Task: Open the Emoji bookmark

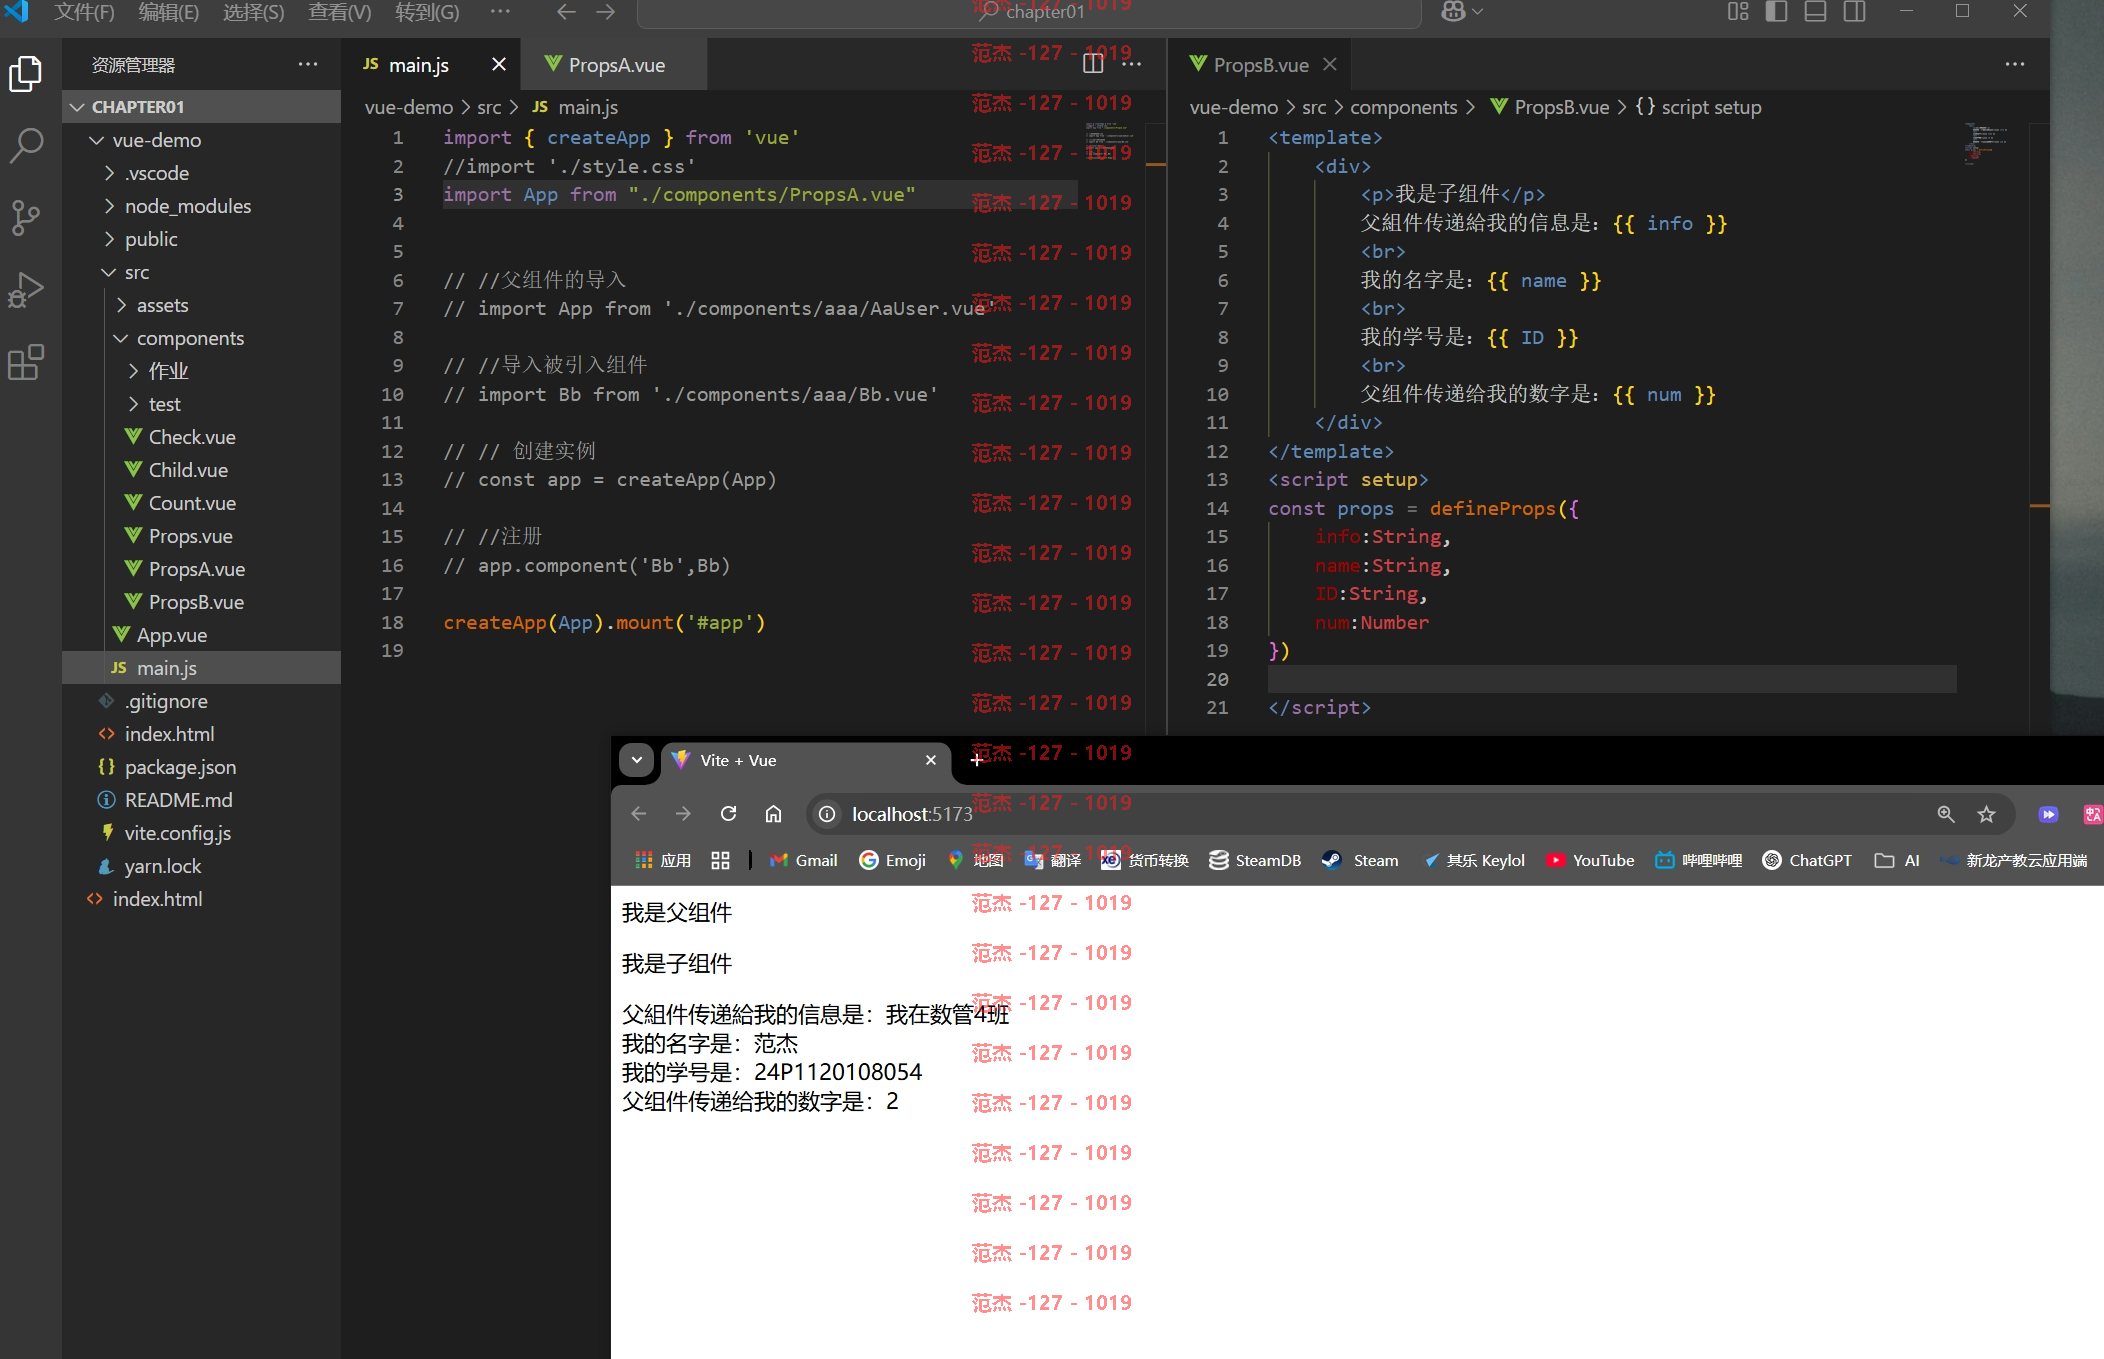Action: pyautogui.click(x=892, y=860)
